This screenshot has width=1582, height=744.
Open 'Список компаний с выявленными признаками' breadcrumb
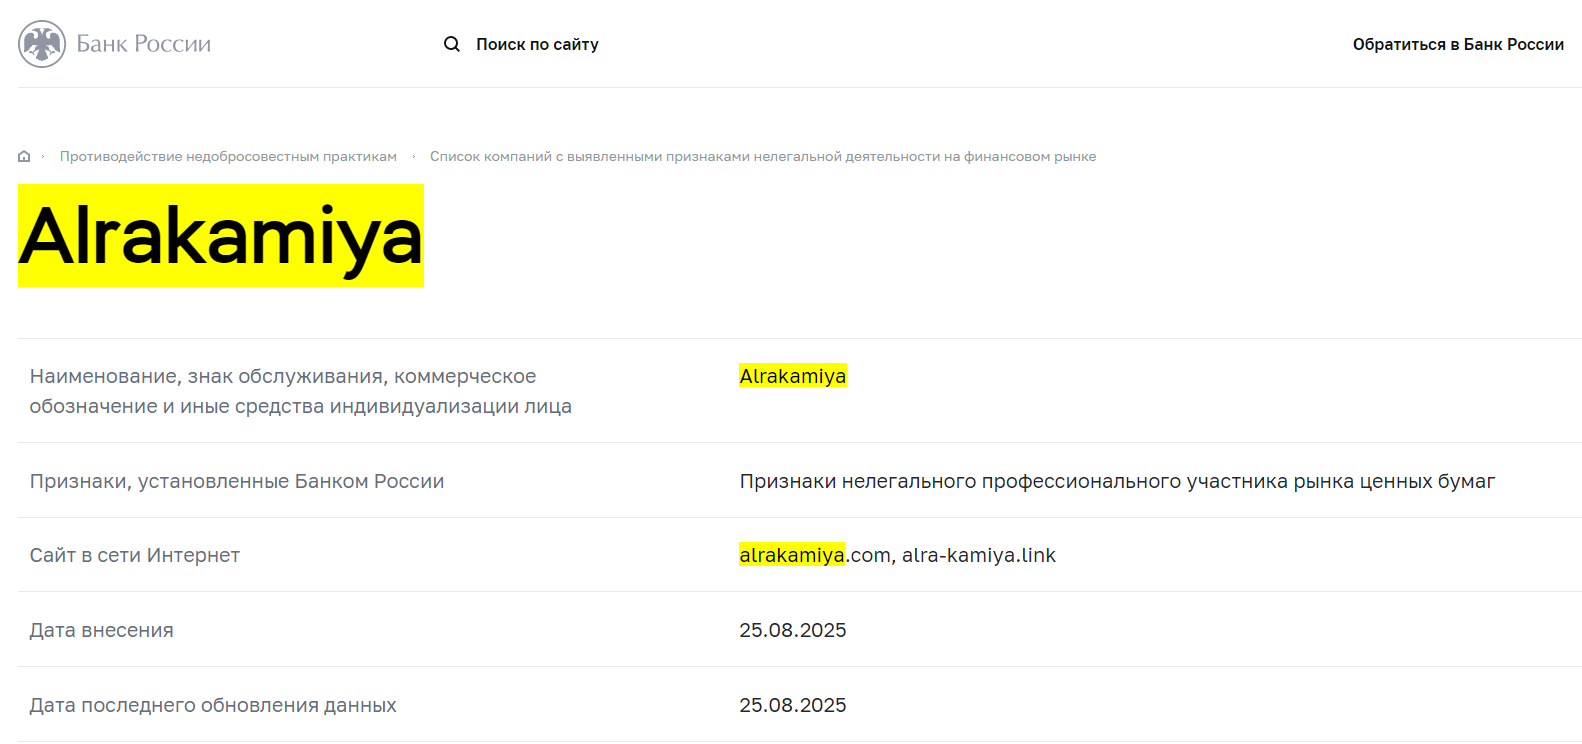point(763,156)
